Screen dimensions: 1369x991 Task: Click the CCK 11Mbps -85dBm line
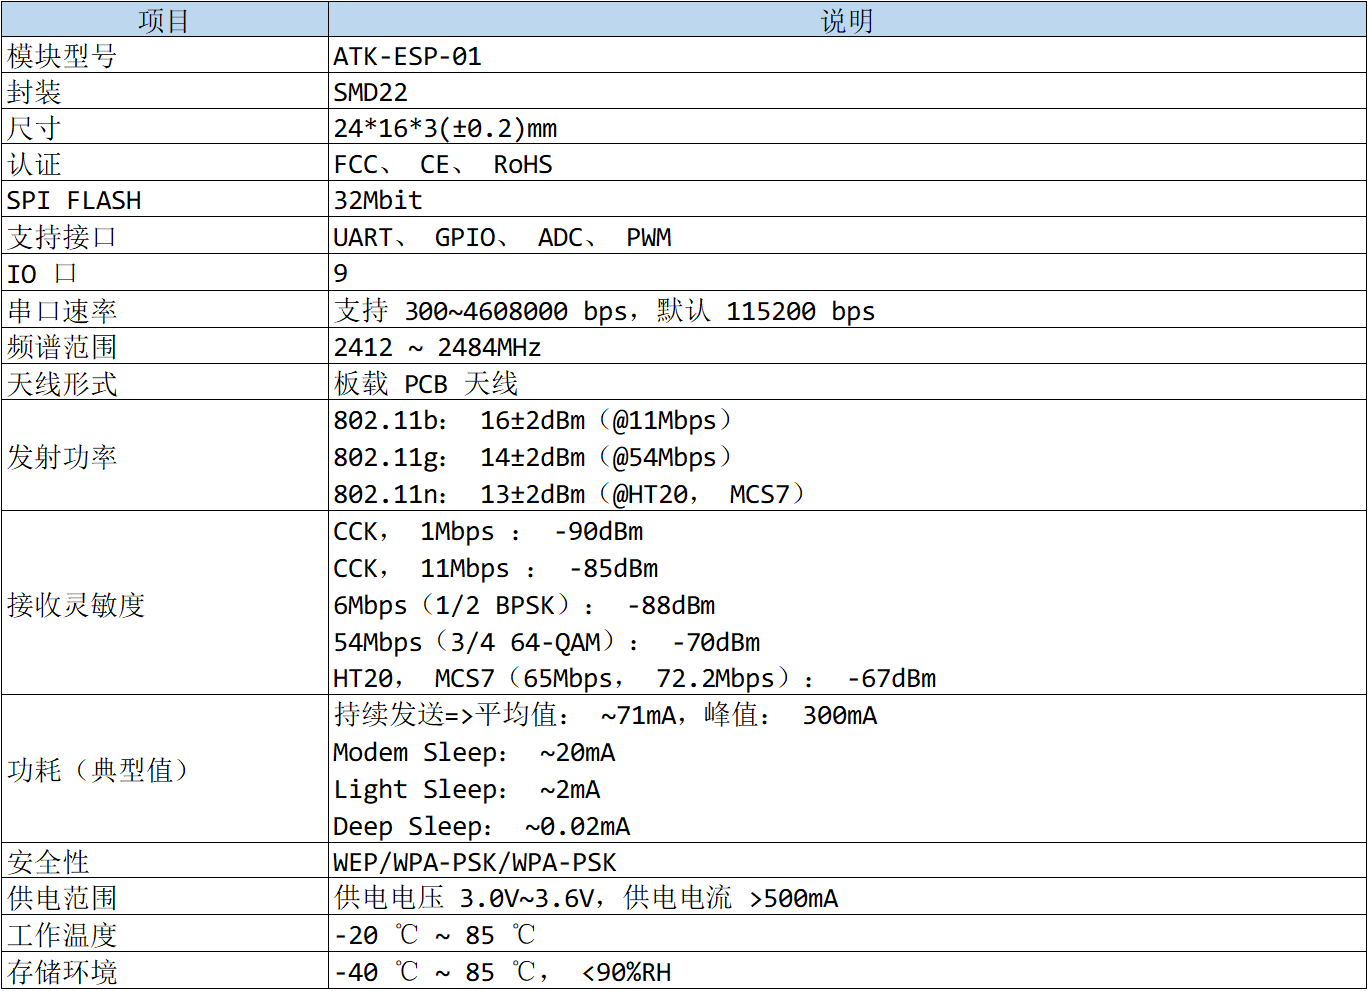pos(495,569)
